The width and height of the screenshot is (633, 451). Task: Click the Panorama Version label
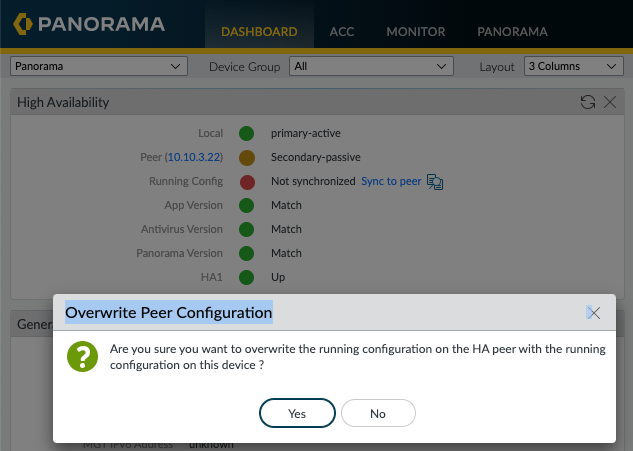tap(179, 253)
